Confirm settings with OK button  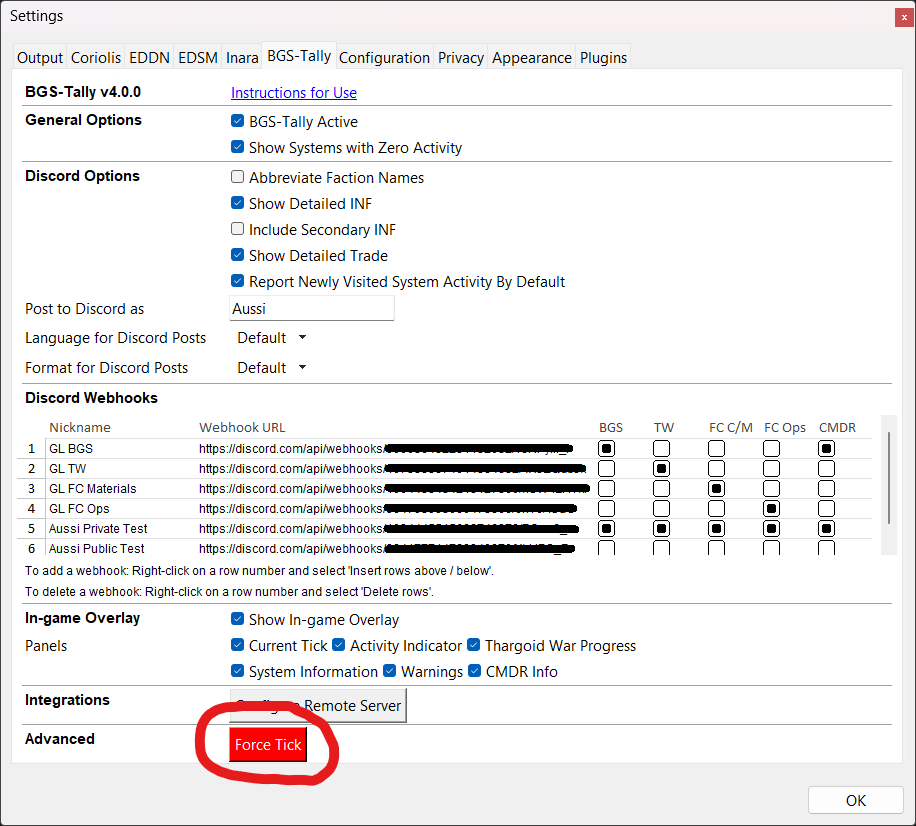[x=856, y=800]
